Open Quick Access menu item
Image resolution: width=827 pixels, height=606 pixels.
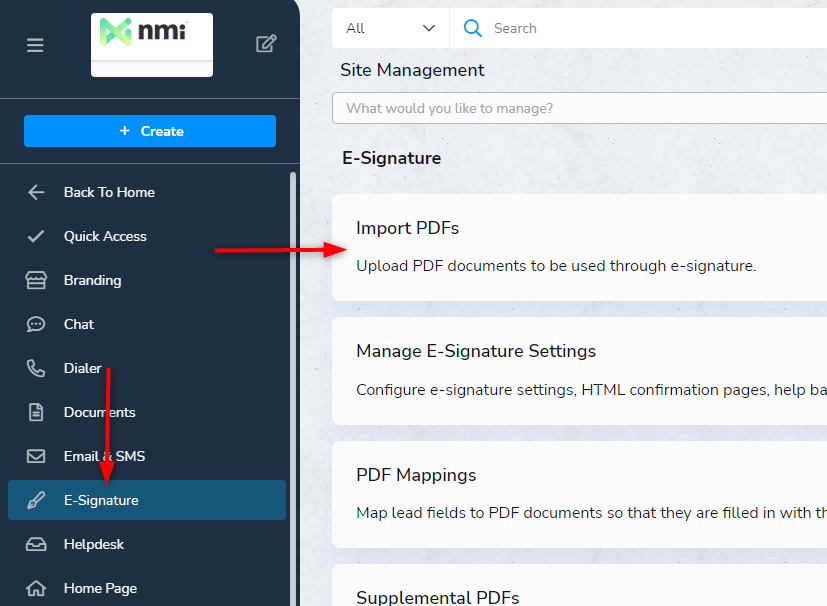coord(105,236)
